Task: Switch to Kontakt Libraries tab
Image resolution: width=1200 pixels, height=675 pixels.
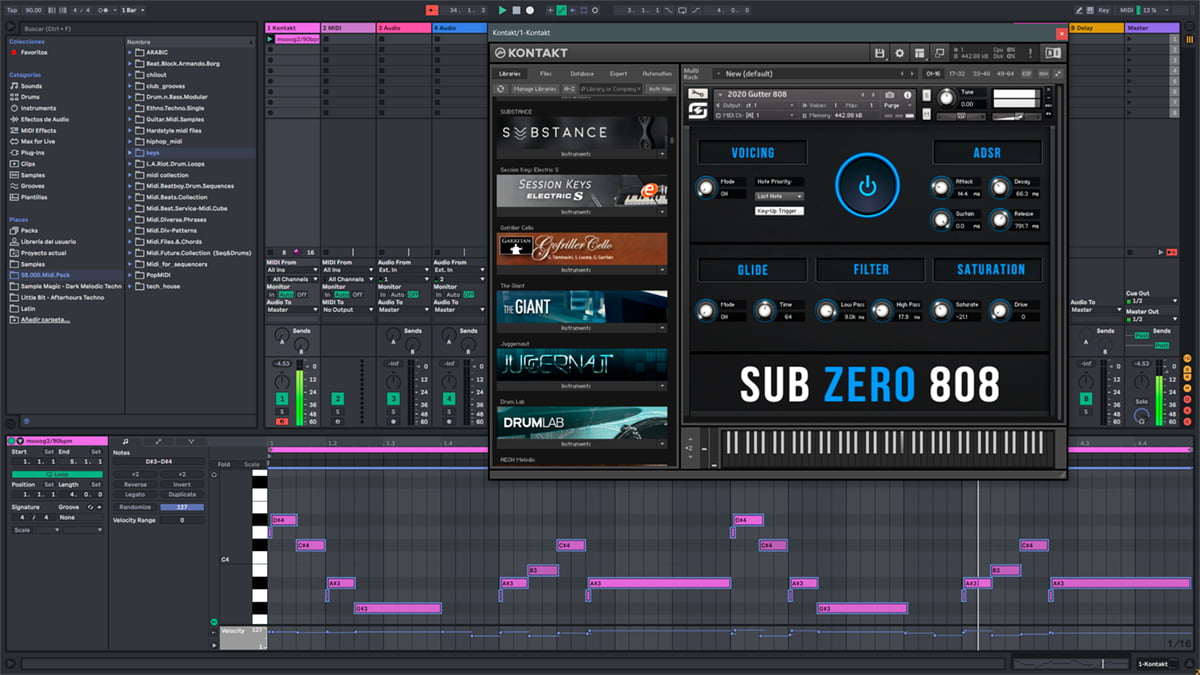Action: (x=509, y=74)
